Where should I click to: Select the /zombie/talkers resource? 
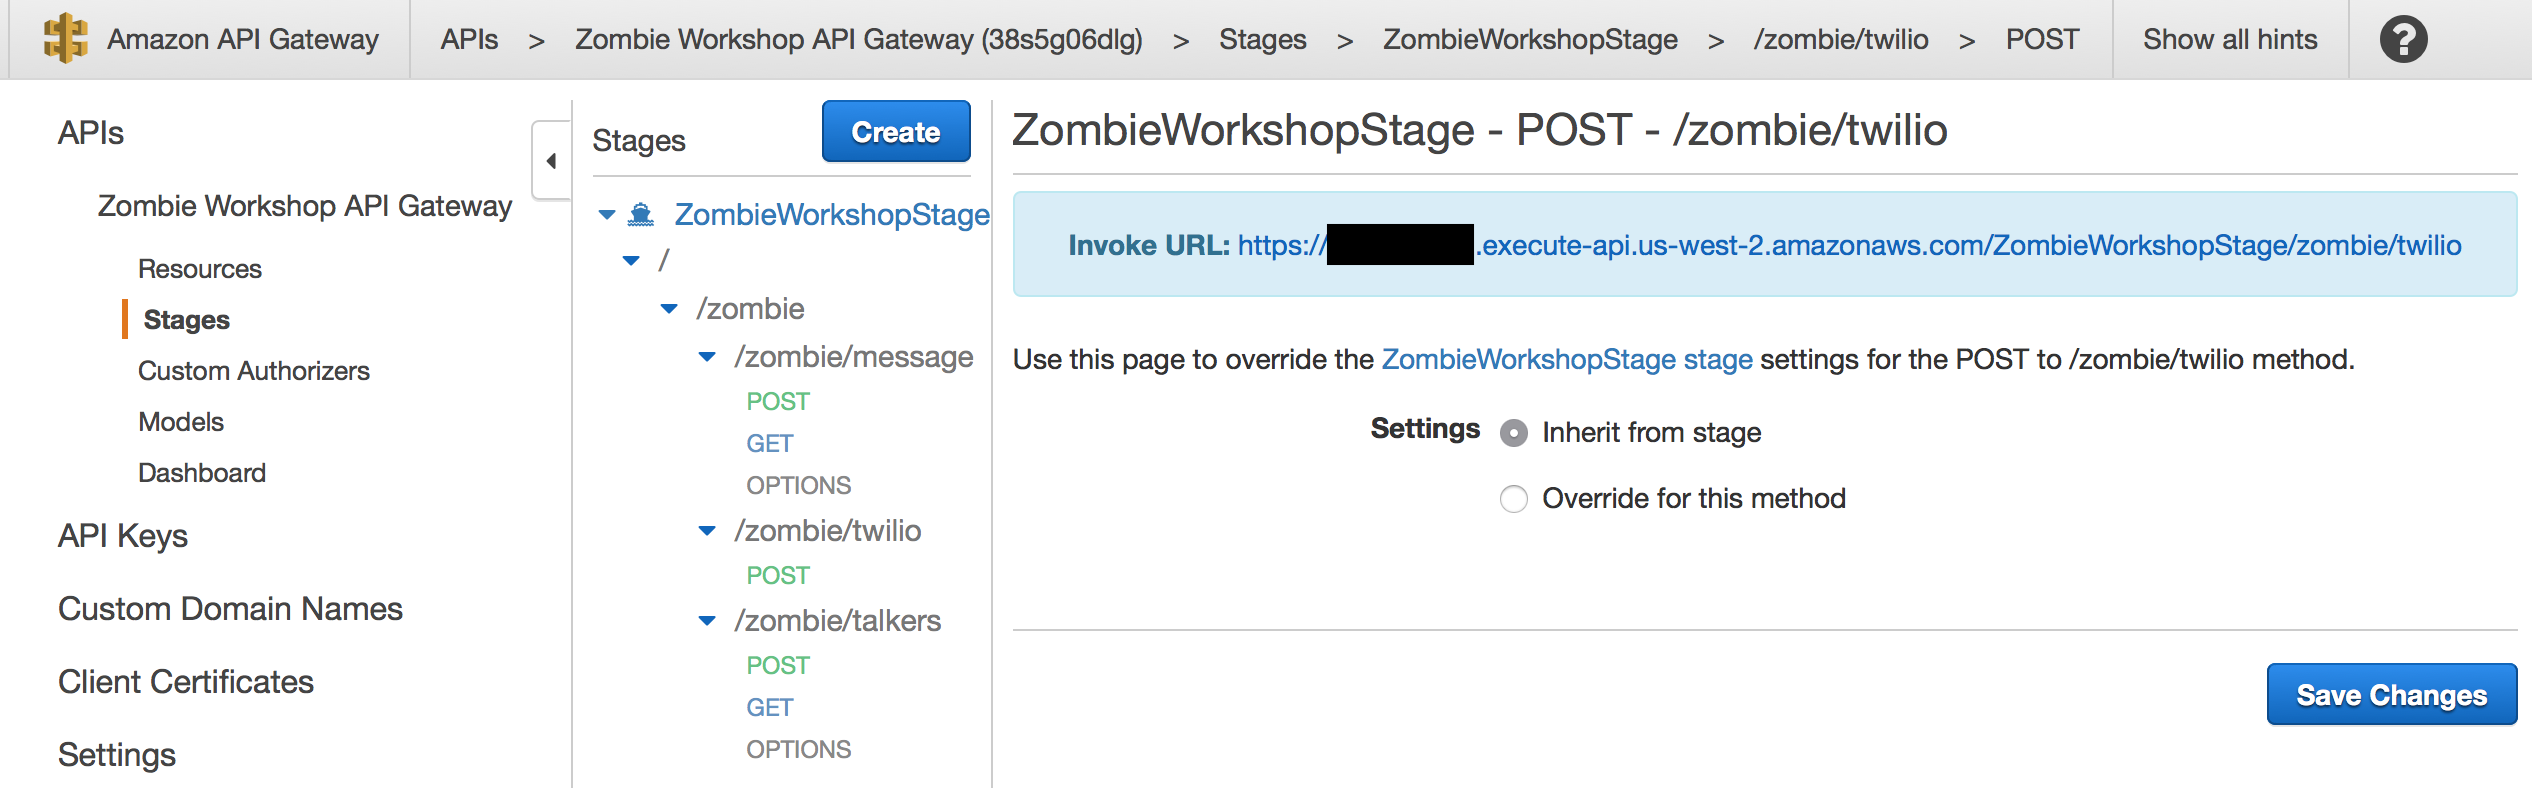click(838, 621)
